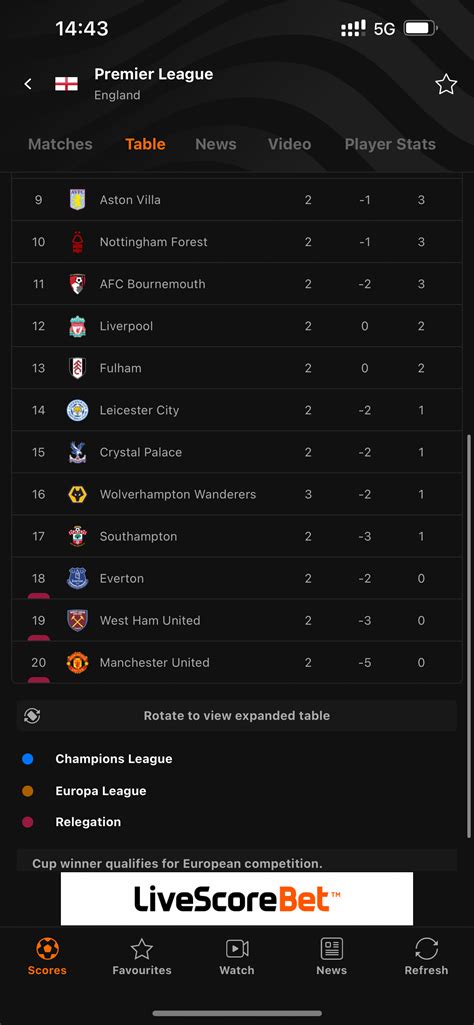The height and width of the screenshot is (1025, 474).
Task: Open Favourites star in bottom bar
Action: tap(142, 949)
